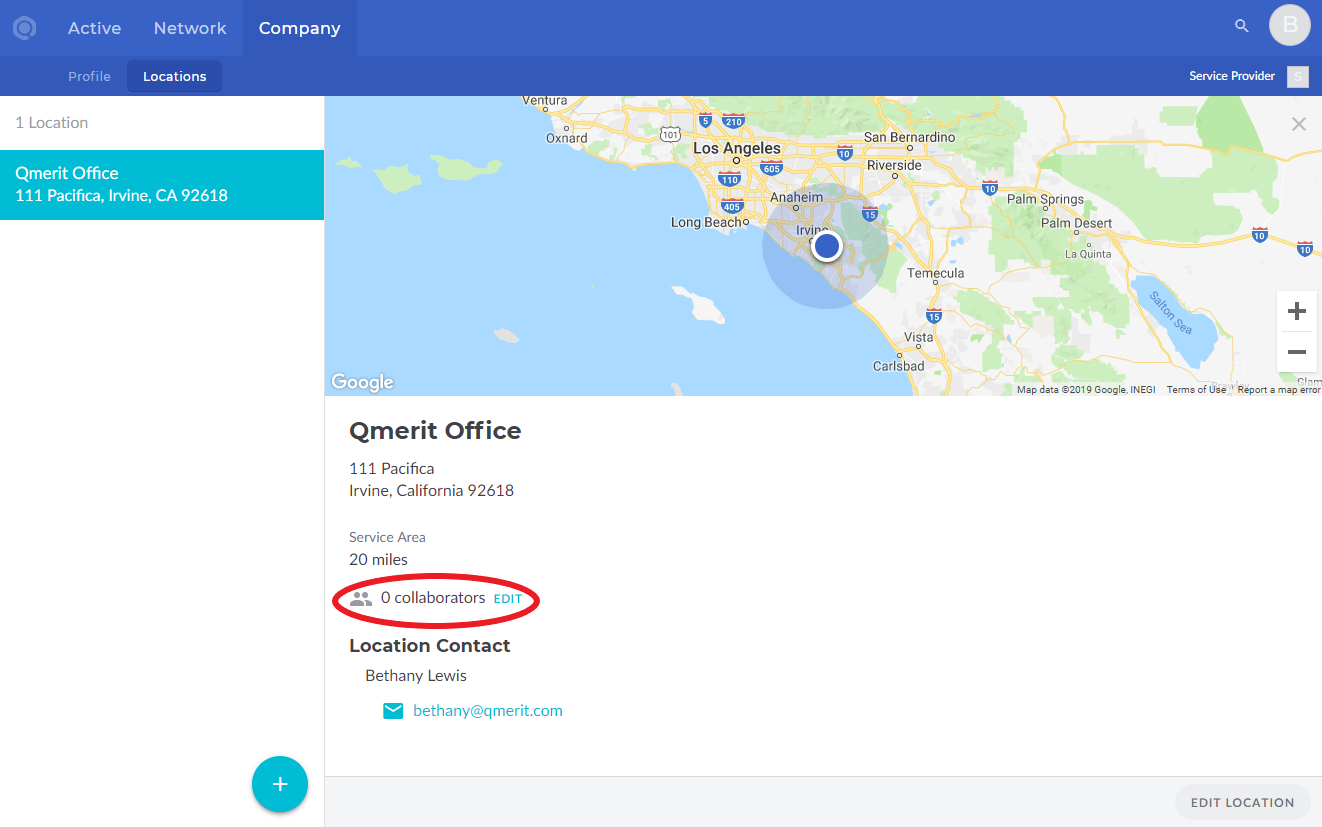This screenshot has height=827, width=1322.
Task: Click the 1 Location count text
Action: 52,123
